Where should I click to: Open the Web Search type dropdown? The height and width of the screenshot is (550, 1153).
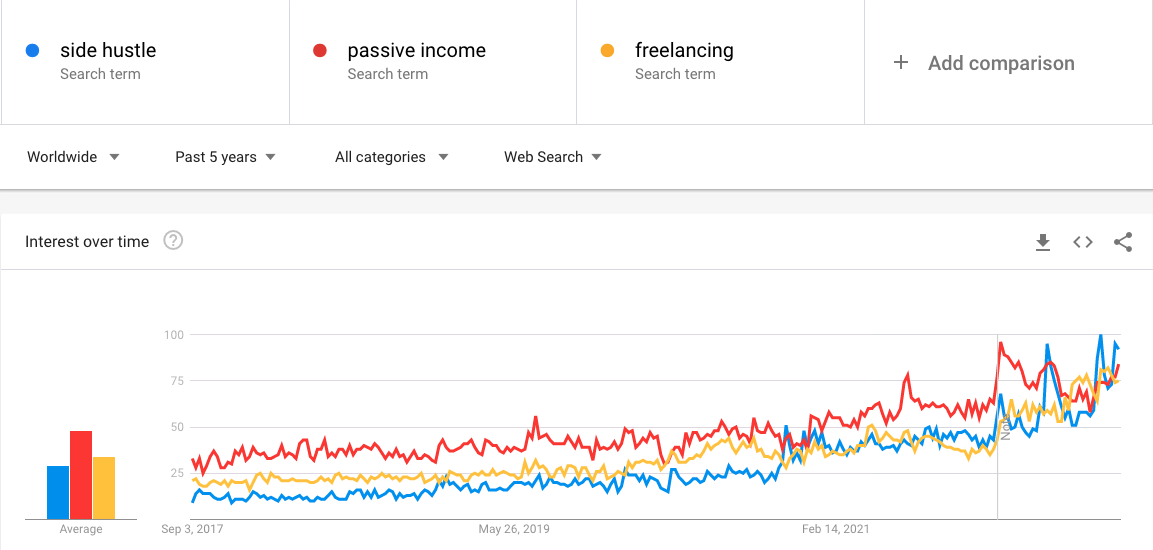[x=552, y=157]
